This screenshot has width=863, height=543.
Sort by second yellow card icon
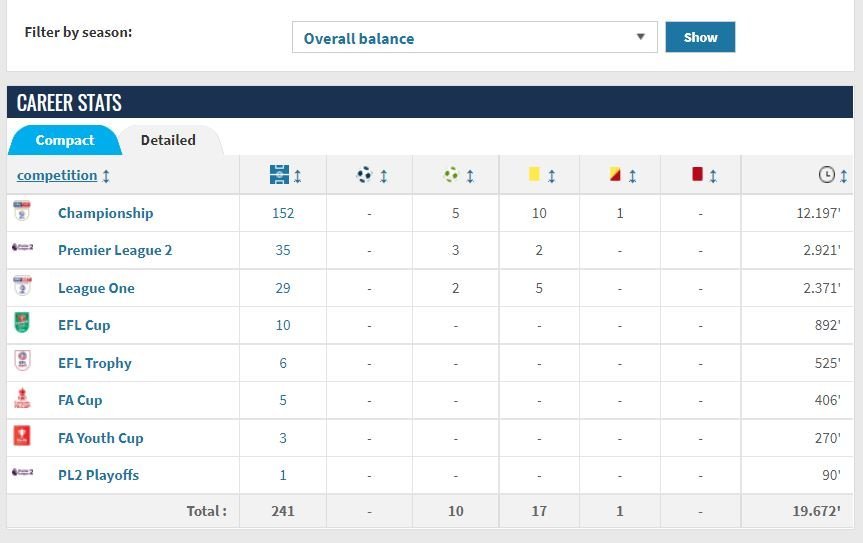[621, 175]
